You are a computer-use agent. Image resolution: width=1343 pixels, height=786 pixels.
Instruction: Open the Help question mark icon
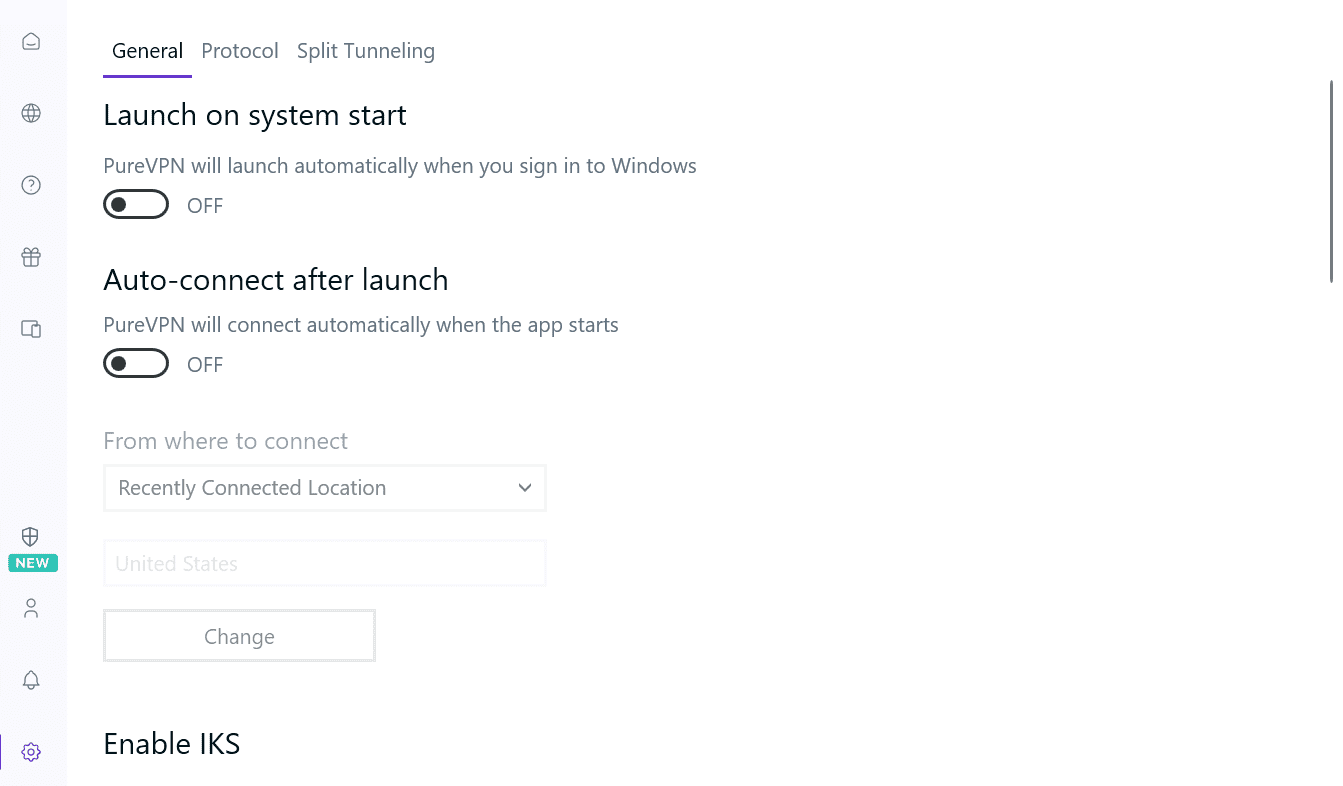point(31,185)
